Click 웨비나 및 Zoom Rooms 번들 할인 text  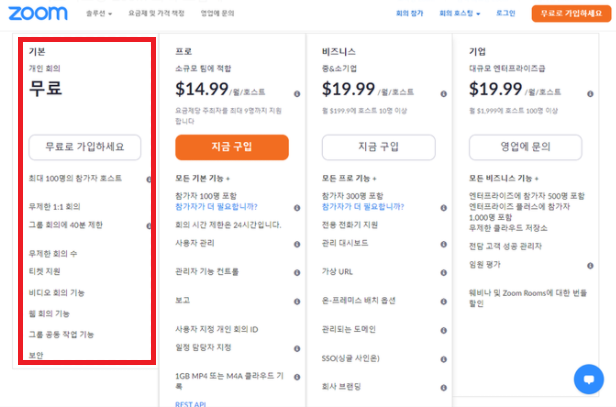pos(528,298)
